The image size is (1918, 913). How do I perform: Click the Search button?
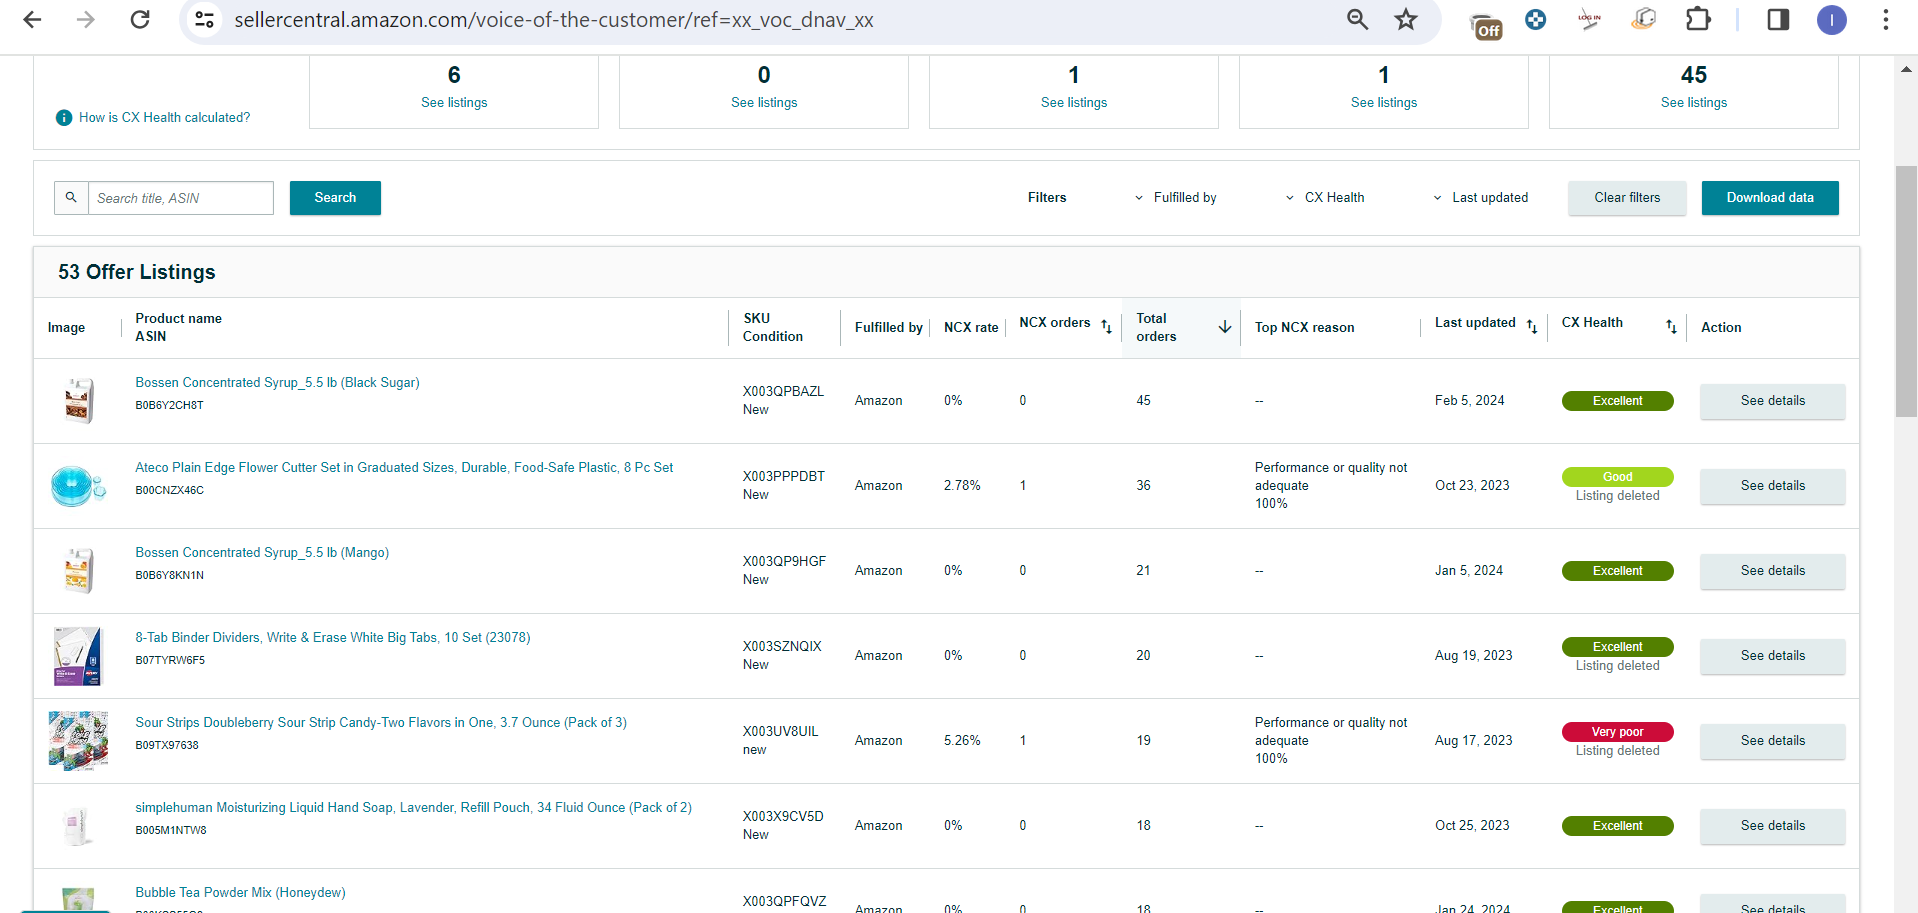pyautogui.click(x=335, y=198)
